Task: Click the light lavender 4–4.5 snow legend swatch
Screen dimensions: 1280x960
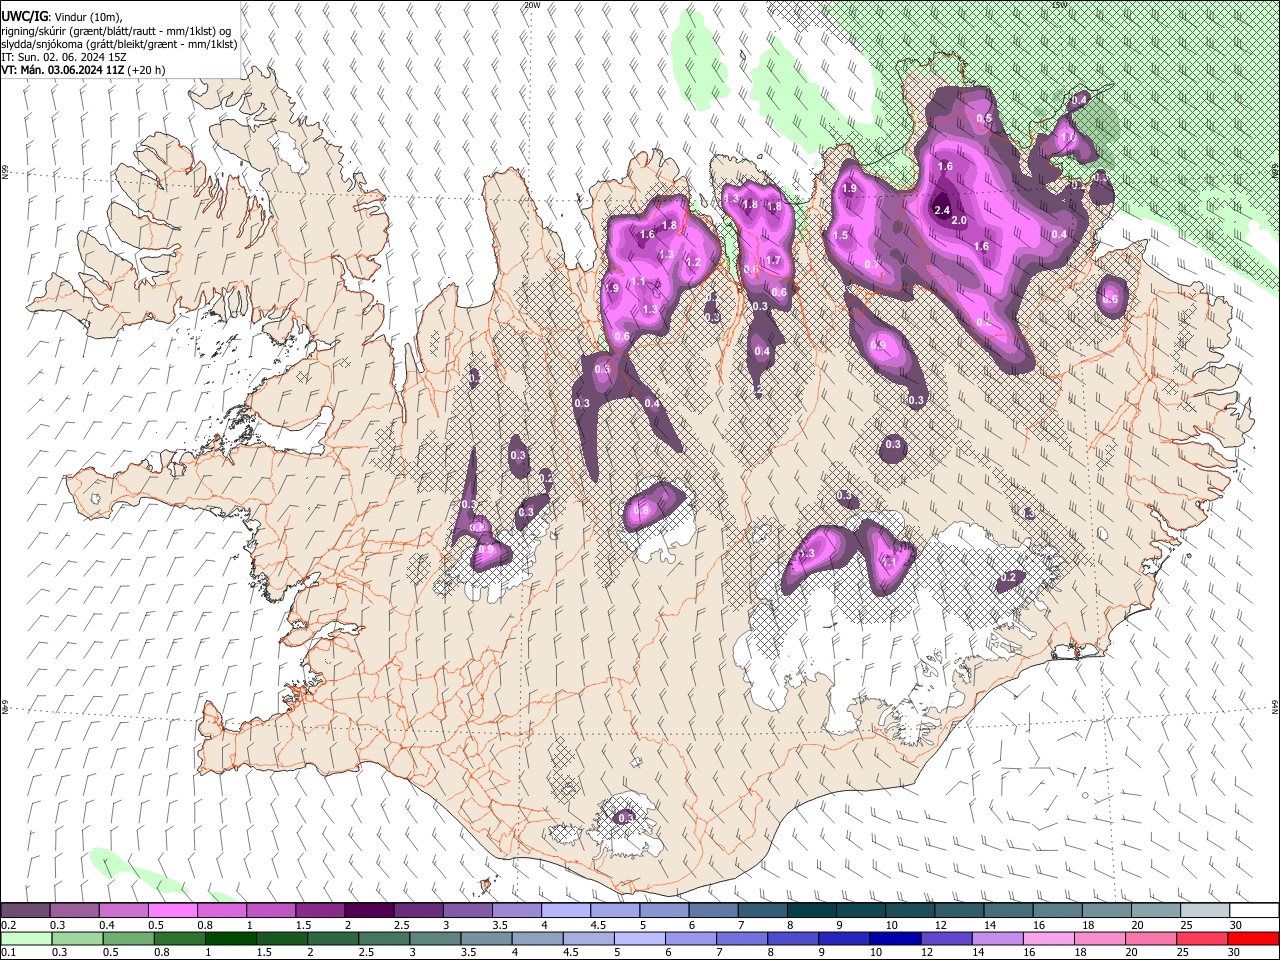Action: (x=565, y=910)
